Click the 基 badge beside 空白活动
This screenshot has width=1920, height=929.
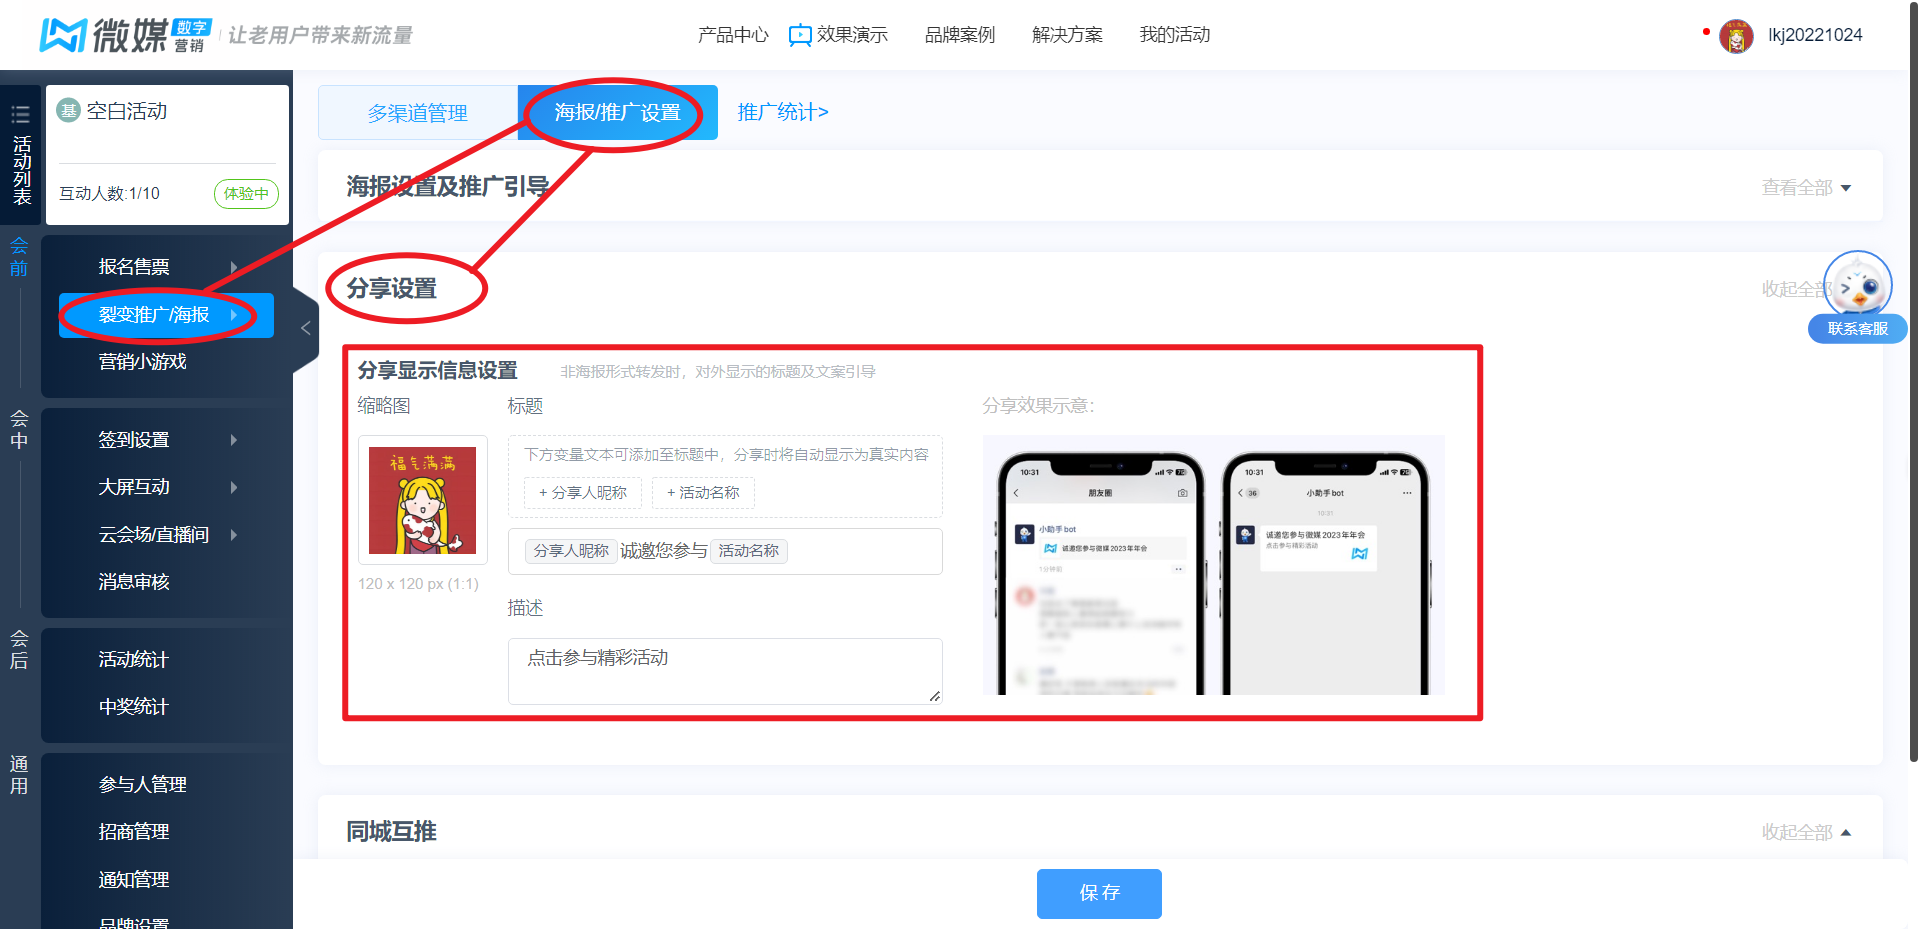tap(68, 111)
